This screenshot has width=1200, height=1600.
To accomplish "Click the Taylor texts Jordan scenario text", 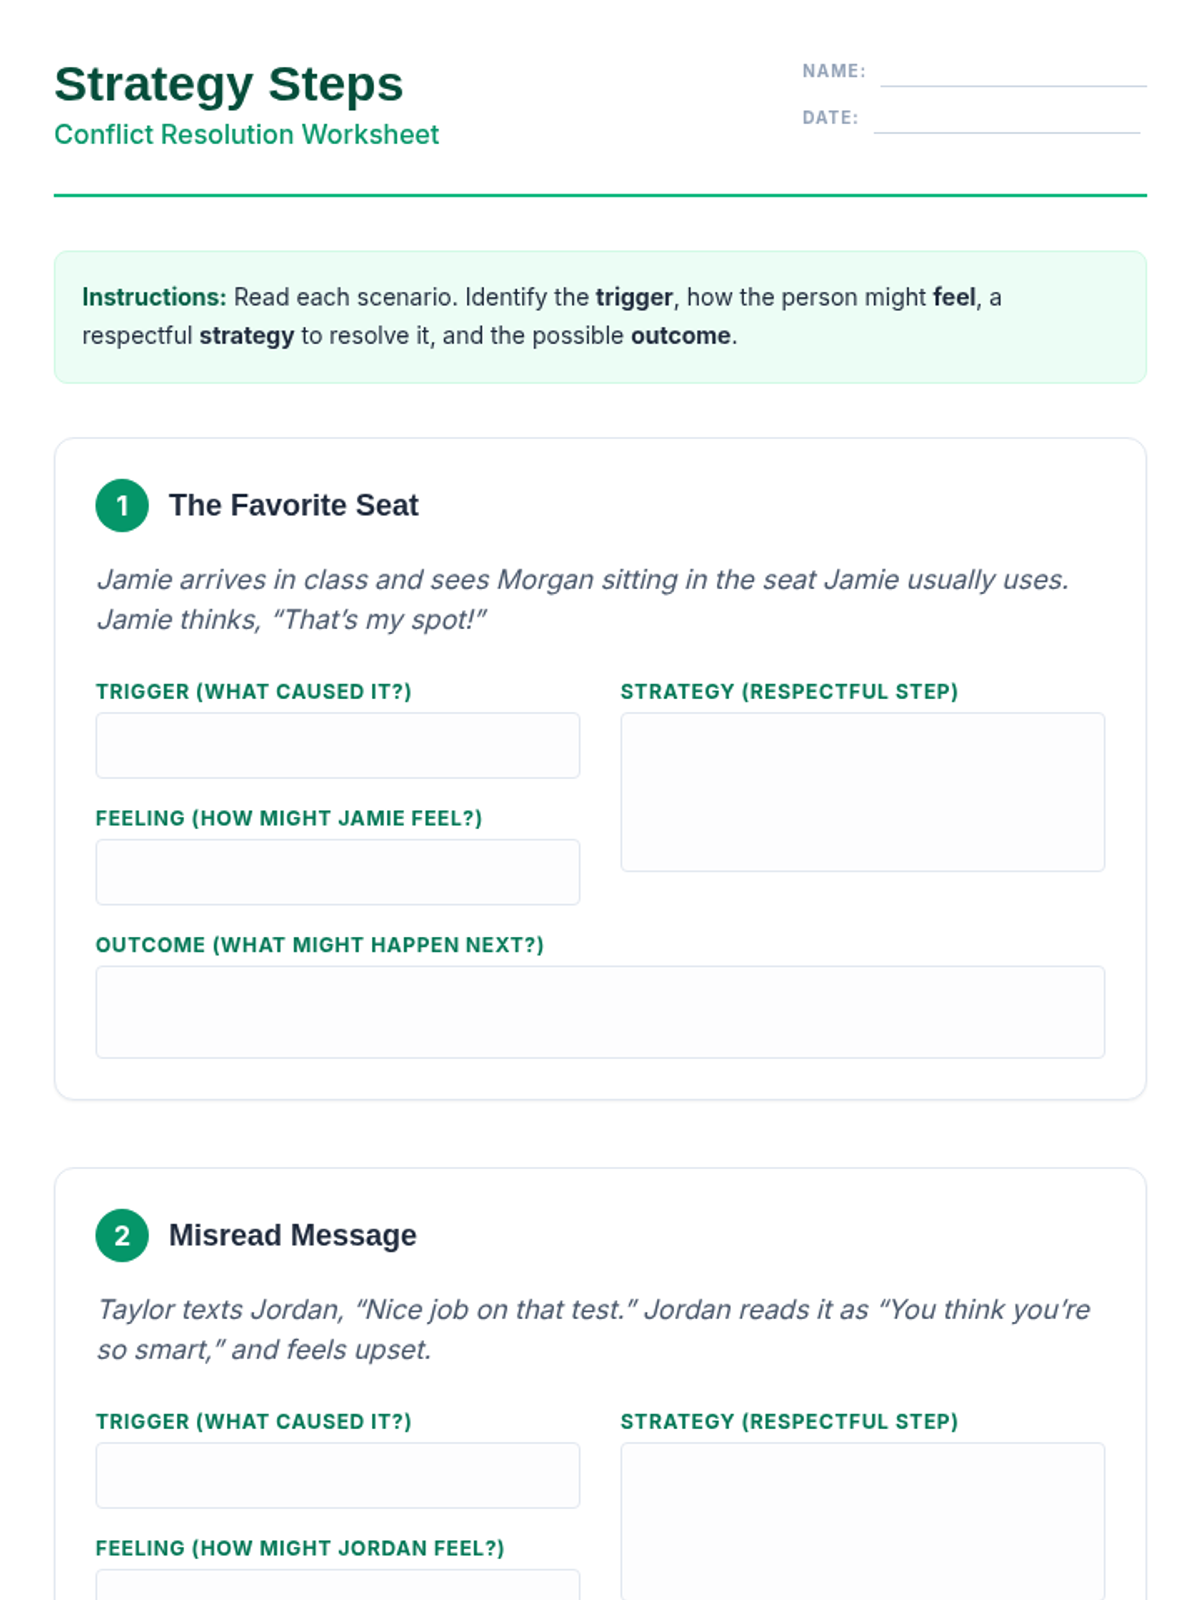I will (x=592, y=1329).
